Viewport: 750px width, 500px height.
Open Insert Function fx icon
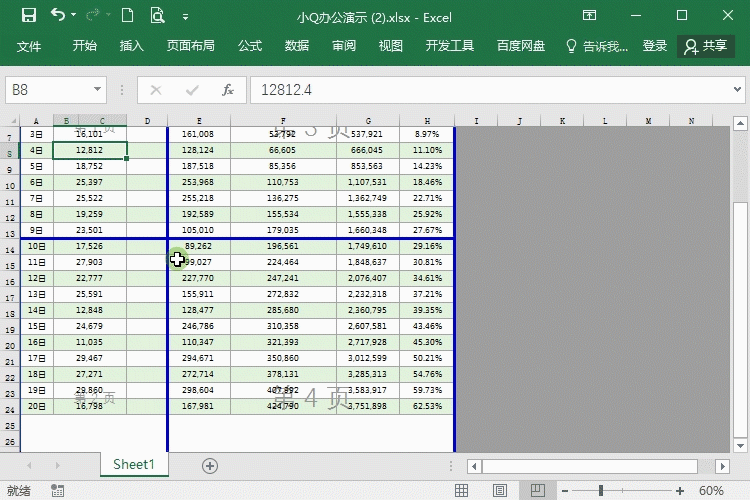228,90
